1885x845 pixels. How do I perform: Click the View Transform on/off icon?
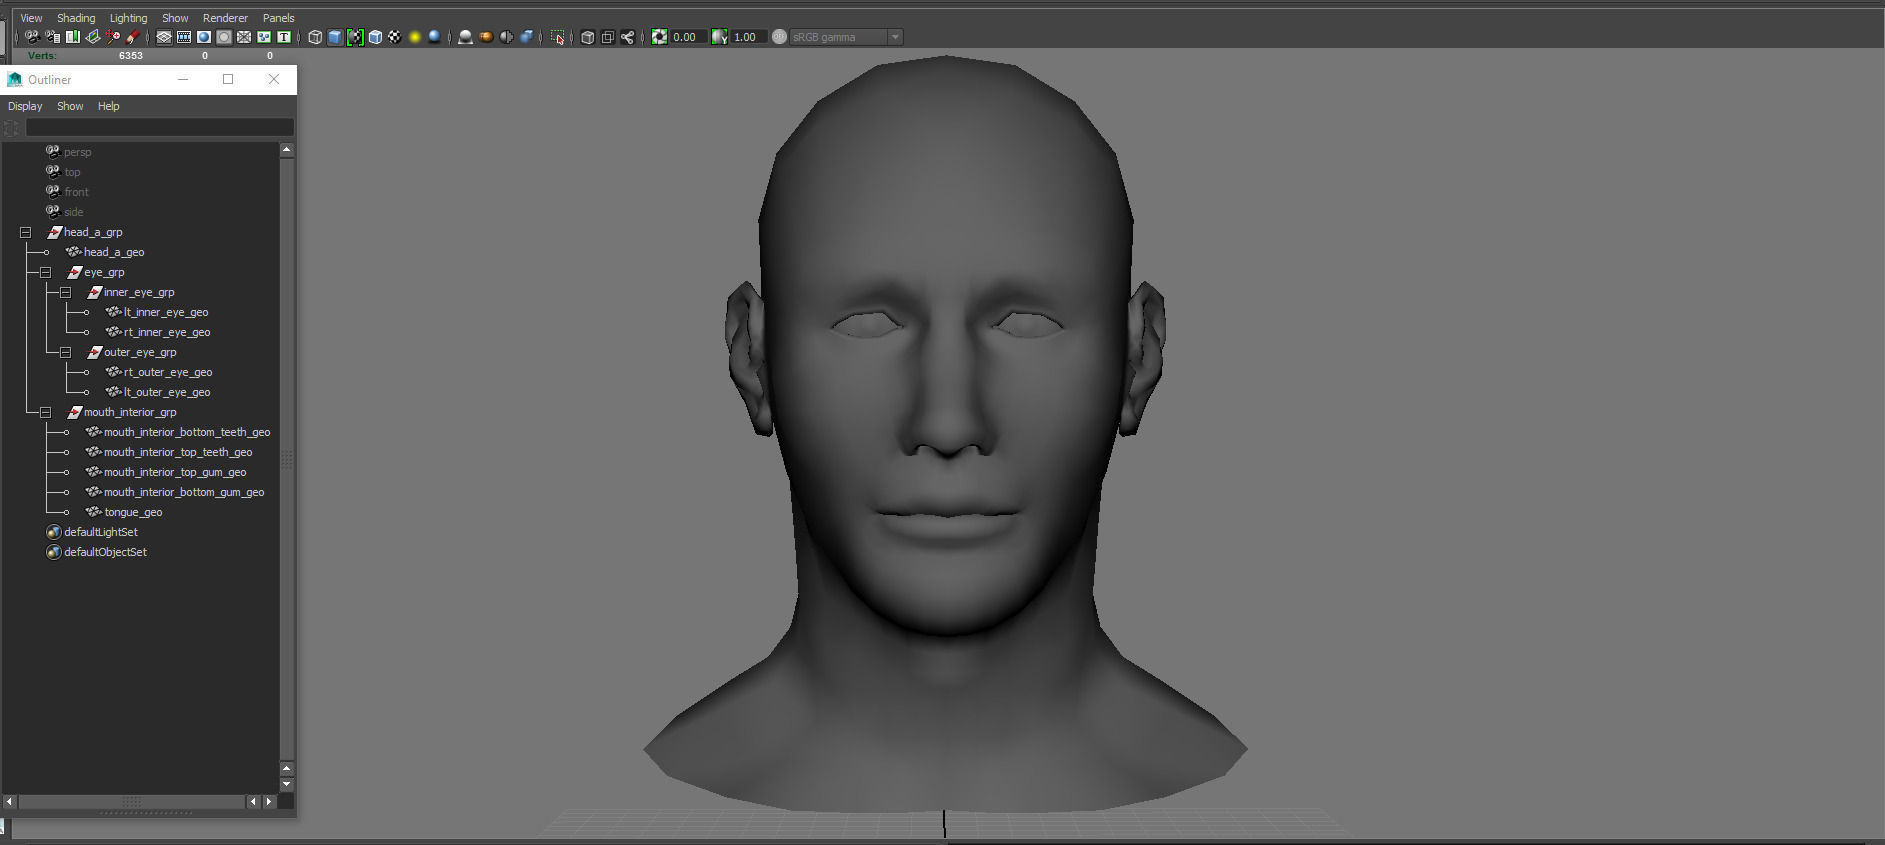pyautogui.click(x=779, y=37)
